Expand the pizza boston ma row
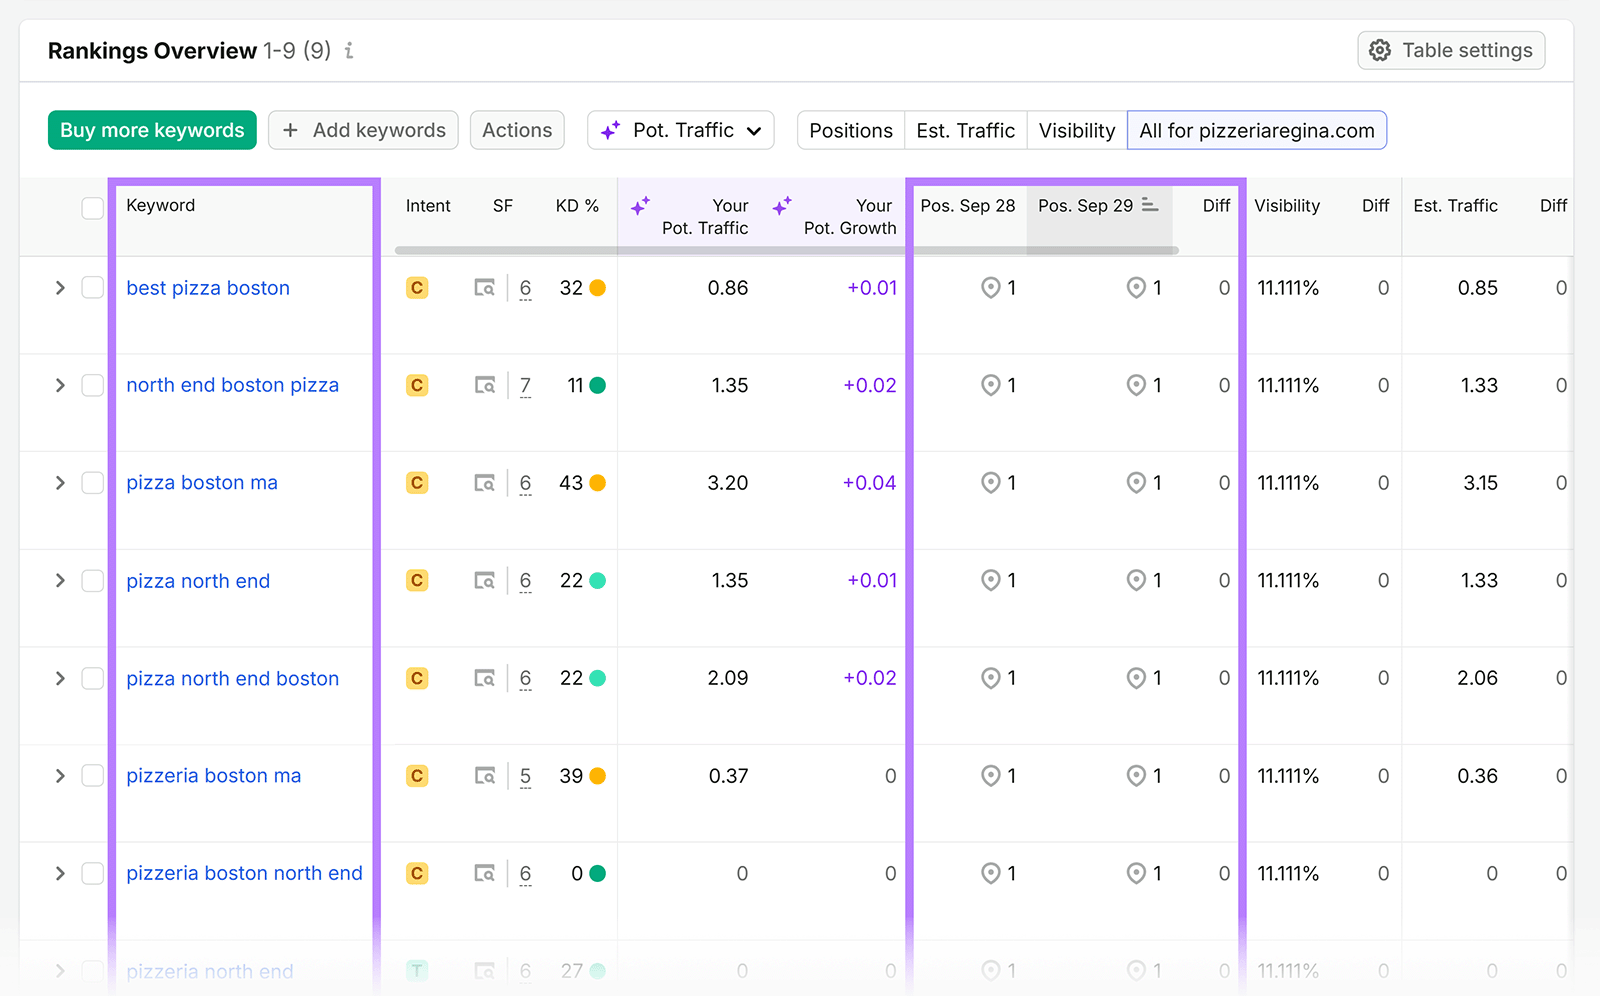Image resolution: width=1600 pixels, height=996 pixels. [60, 483]
